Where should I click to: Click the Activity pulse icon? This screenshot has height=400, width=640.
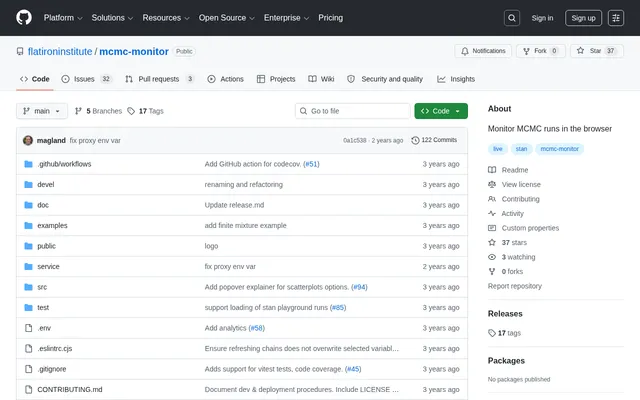[492, 213]
